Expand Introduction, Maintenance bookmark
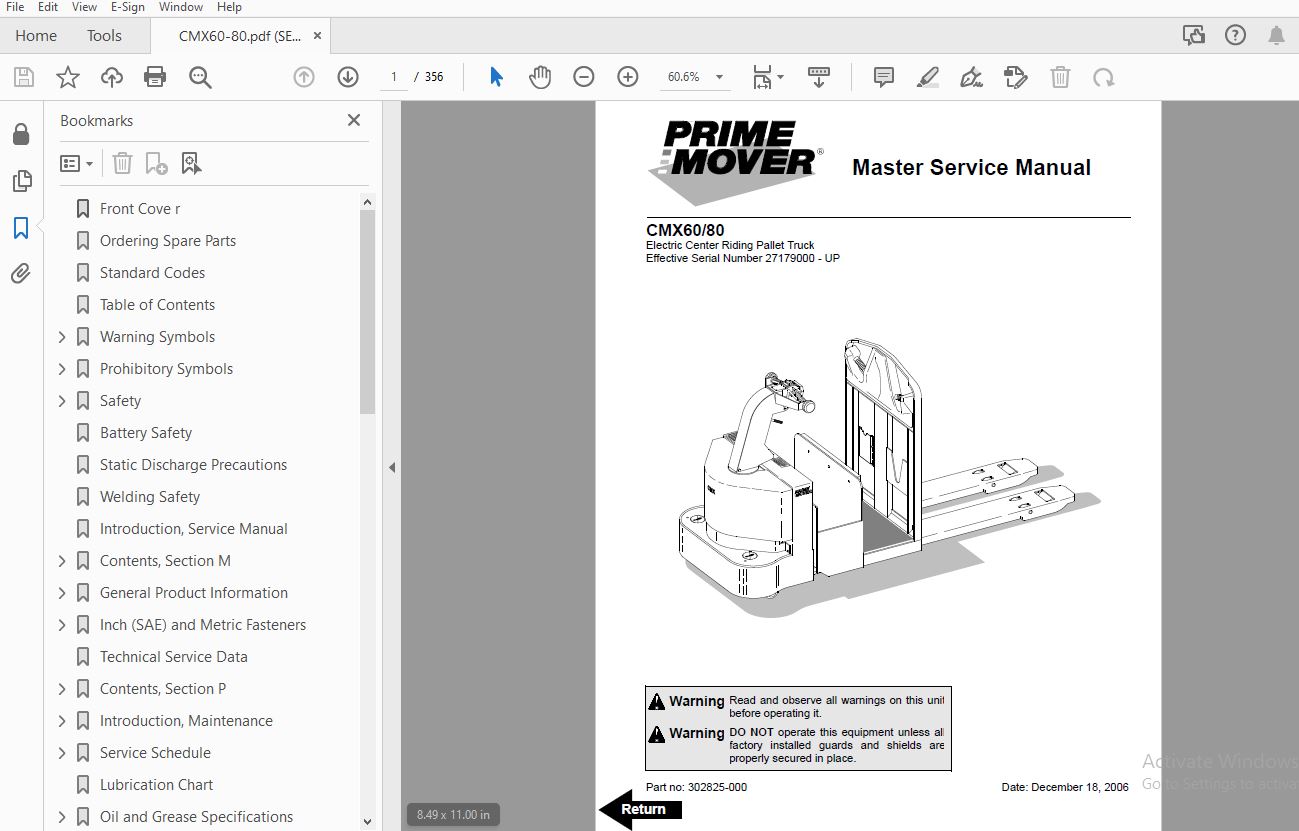The width and height of the screenshot is (1299, 831). coord(62,721)
